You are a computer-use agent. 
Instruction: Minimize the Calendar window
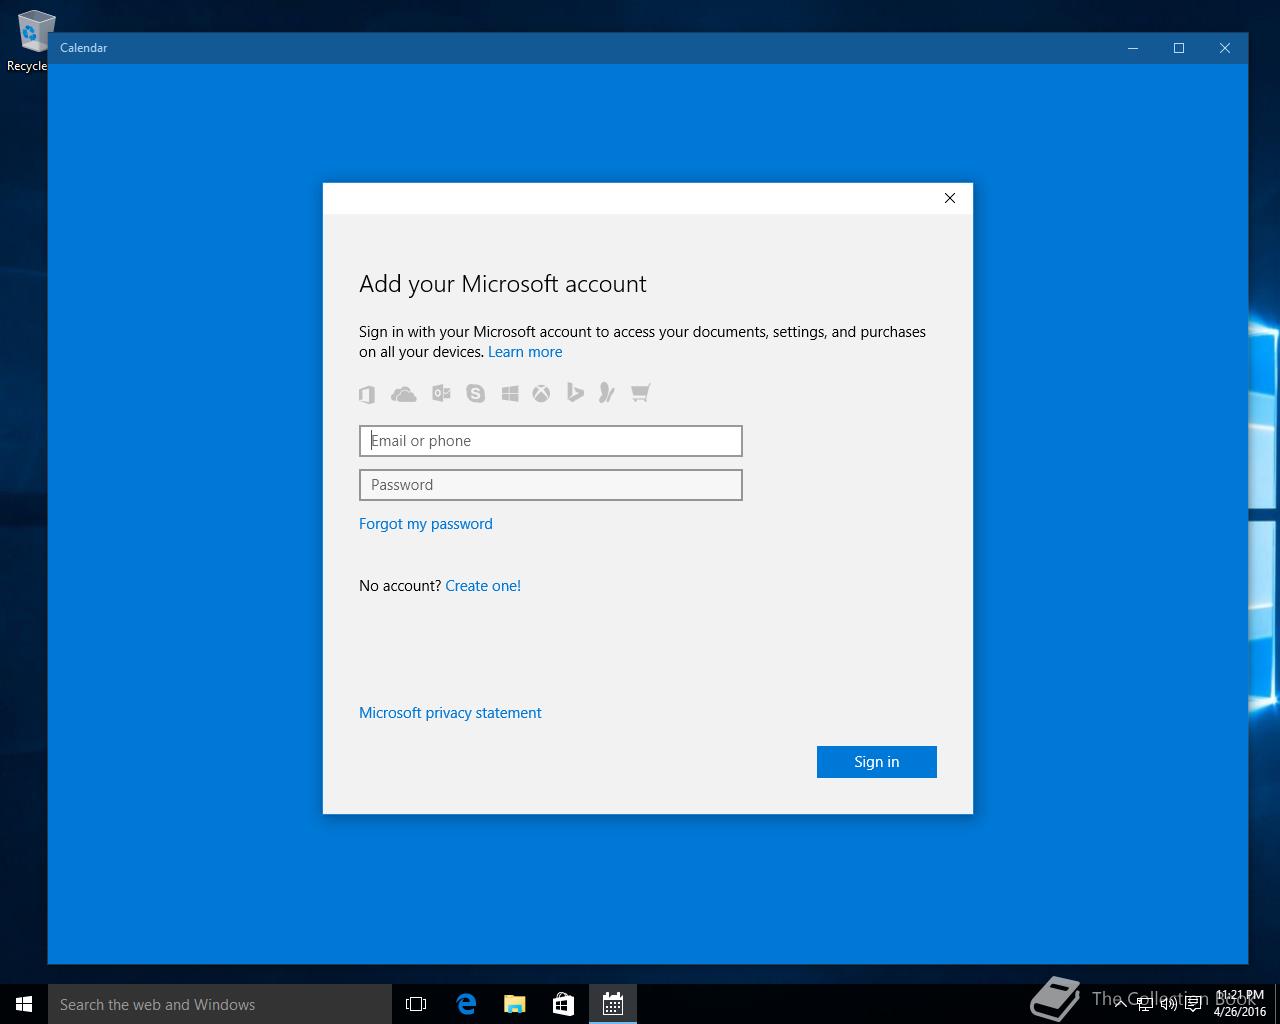tap(1133, 48)
